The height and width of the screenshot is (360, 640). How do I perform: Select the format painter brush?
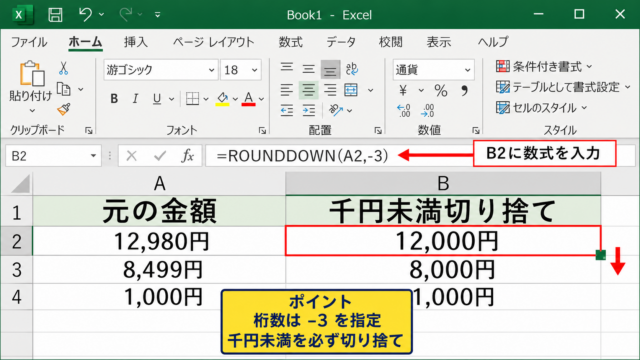pos(64,109)
